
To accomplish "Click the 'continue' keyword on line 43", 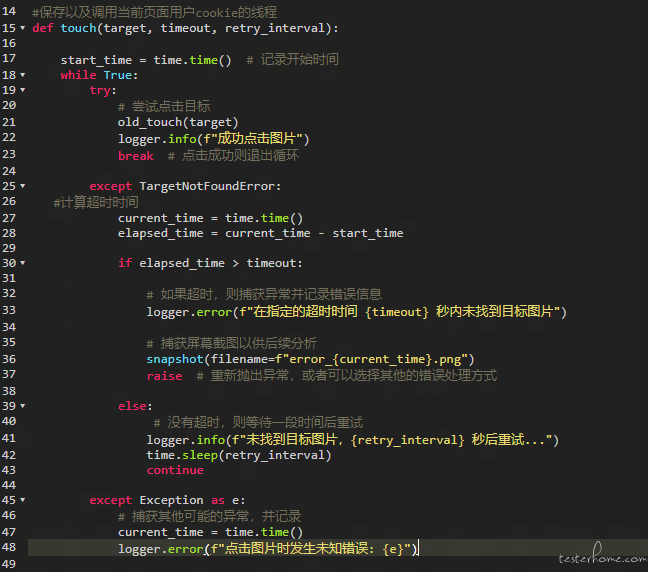I will (x=175, y=470).
